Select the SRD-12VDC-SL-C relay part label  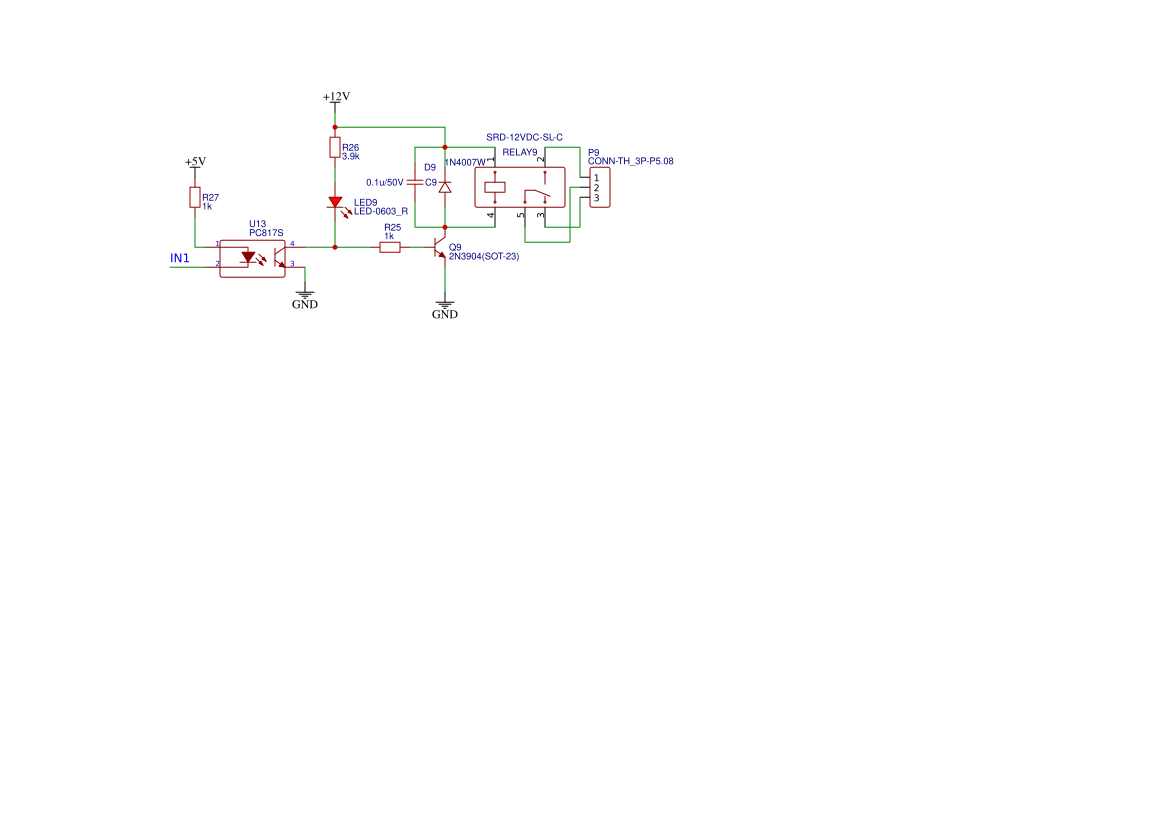[524, 138]
